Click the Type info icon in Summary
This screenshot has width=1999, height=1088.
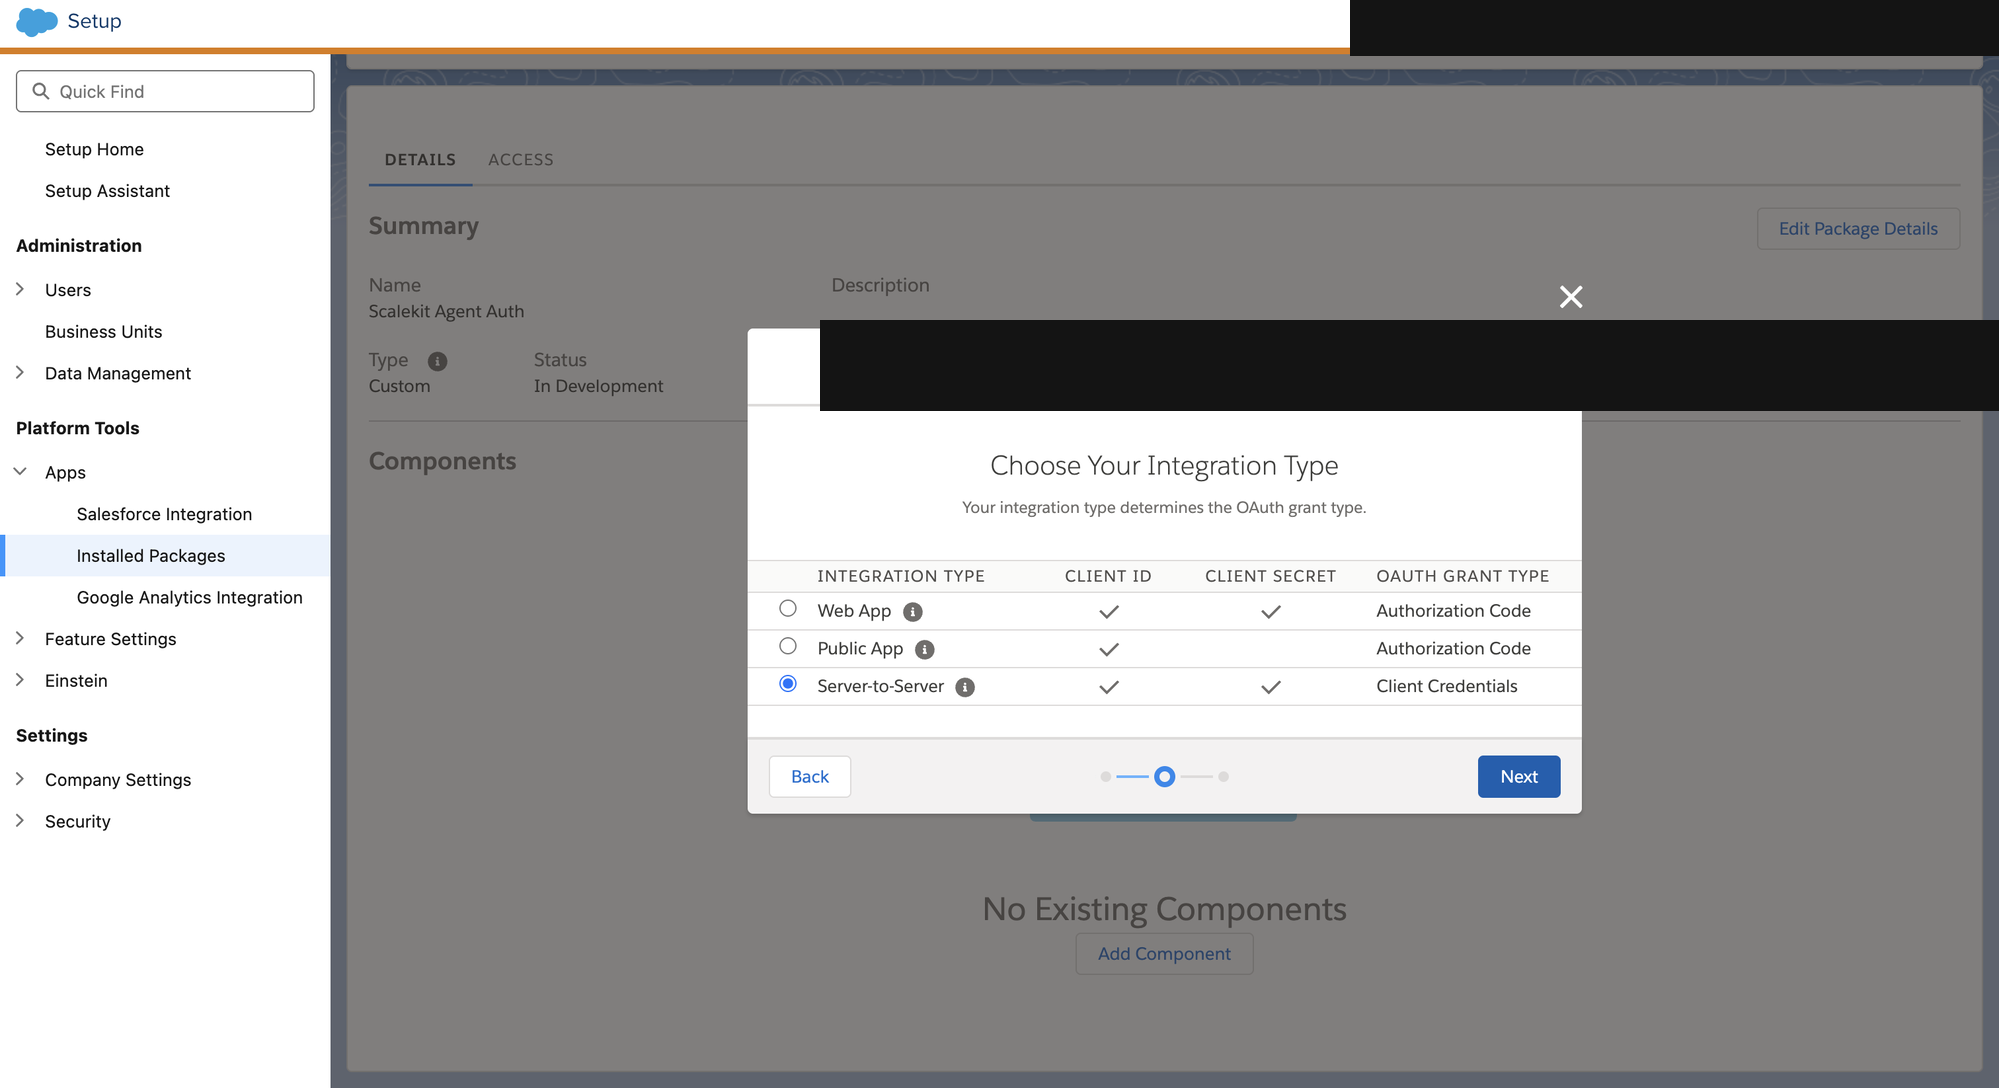(438, 361)
